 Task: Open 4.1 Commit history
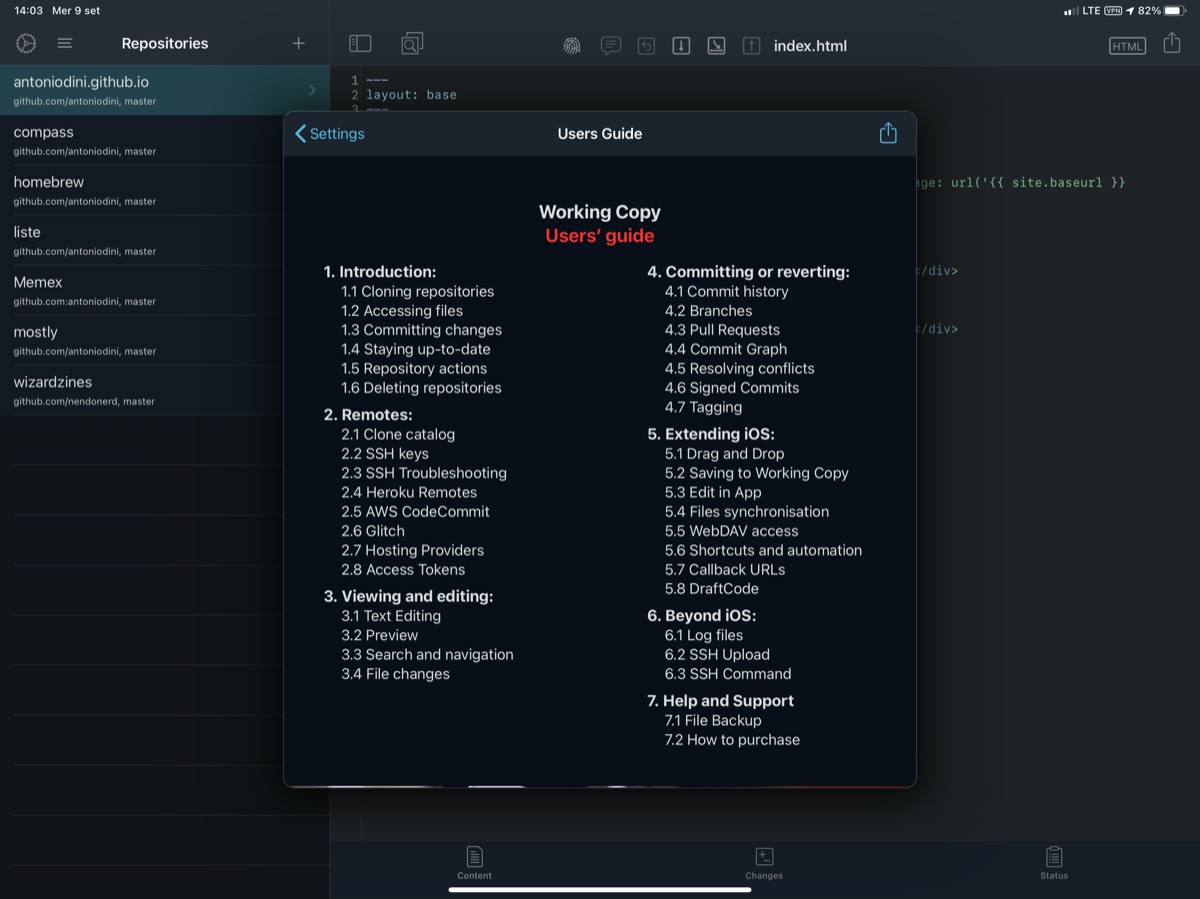pyautogui.click(x=727, y=291)
